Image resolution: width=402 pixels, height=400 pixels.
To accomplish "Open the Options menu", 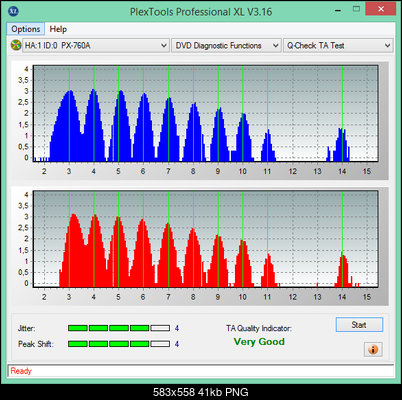I will point(26,29).
